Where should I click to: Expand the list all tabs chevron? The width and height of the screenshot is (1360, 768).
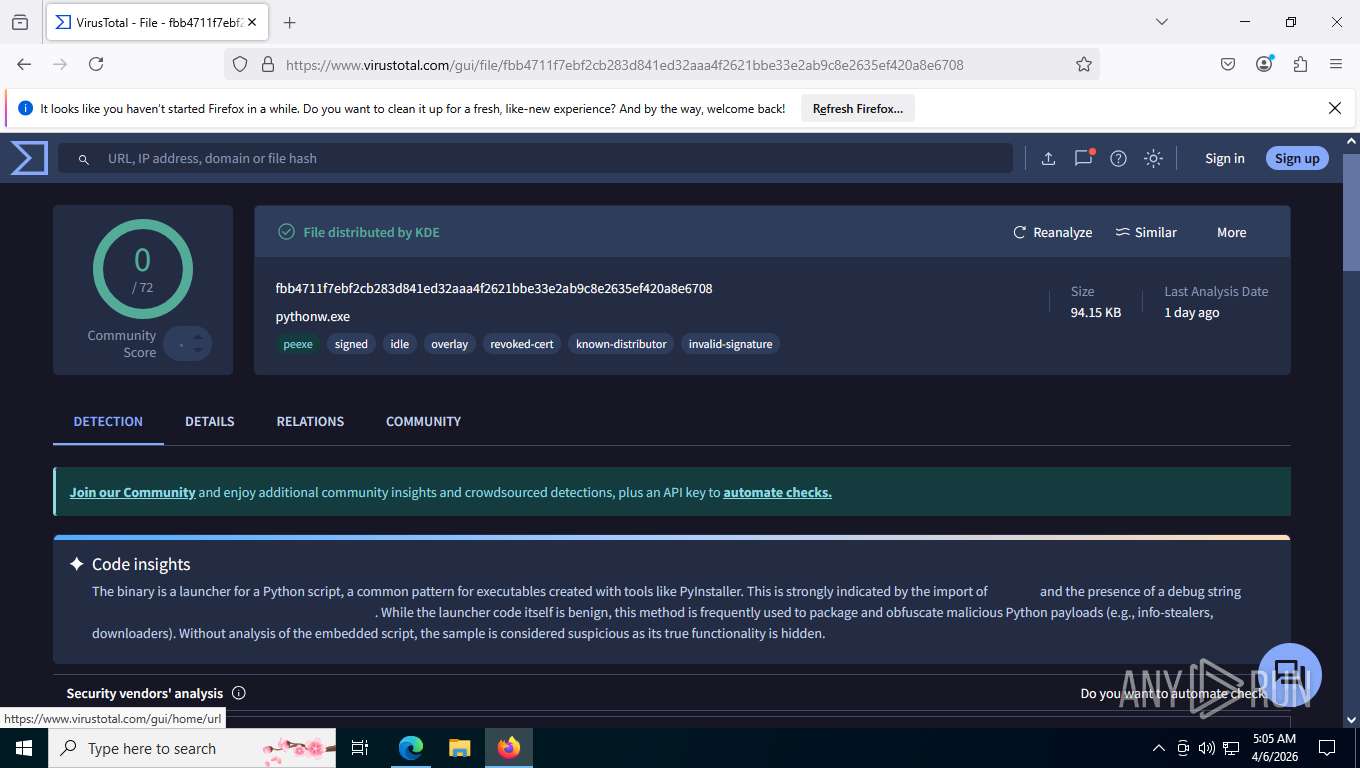coord(1161,22)
